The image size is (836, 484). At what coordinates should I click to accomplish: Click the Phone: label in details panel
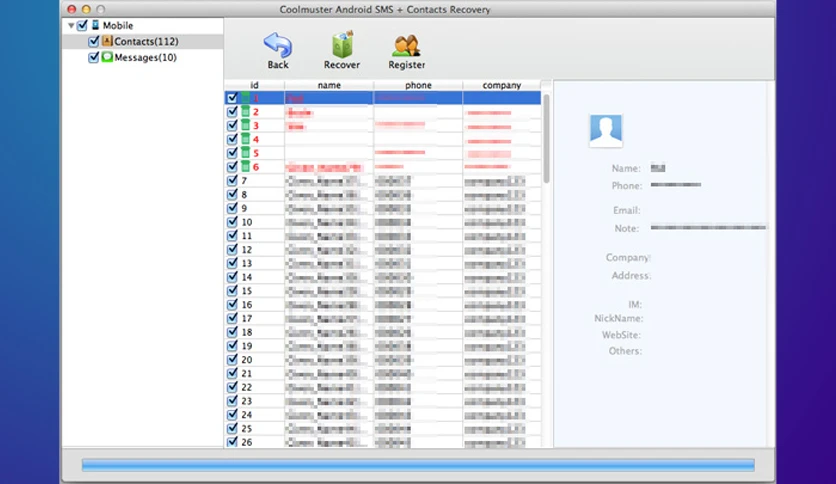pos(627,185)
